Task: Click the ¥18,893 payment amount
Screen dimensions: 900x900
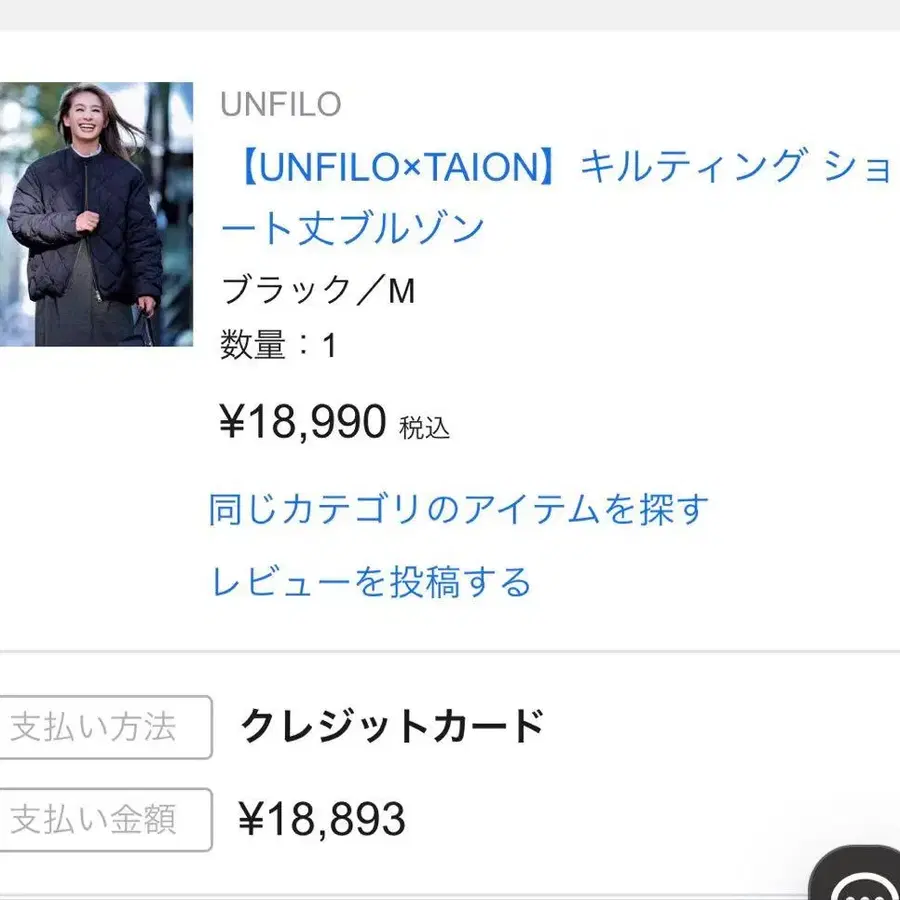Action: pyautogui.click(x=322, y=821)
